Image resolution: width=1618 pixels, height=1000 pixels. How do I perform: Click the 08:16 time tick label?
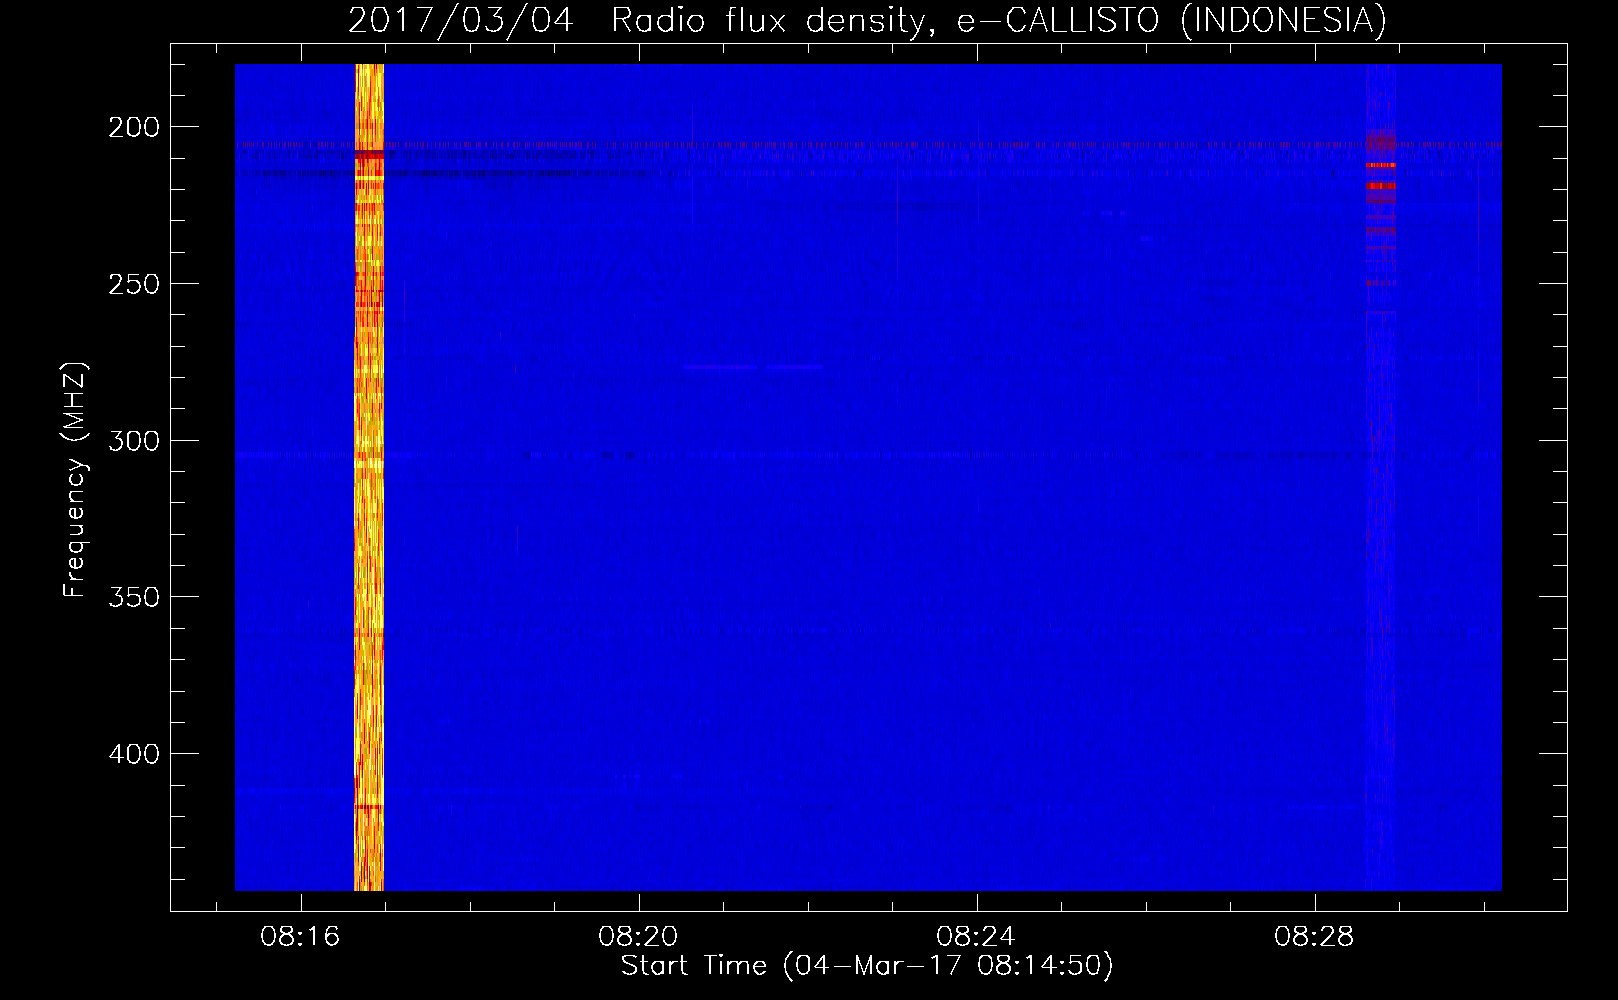[x=300, y=937]
